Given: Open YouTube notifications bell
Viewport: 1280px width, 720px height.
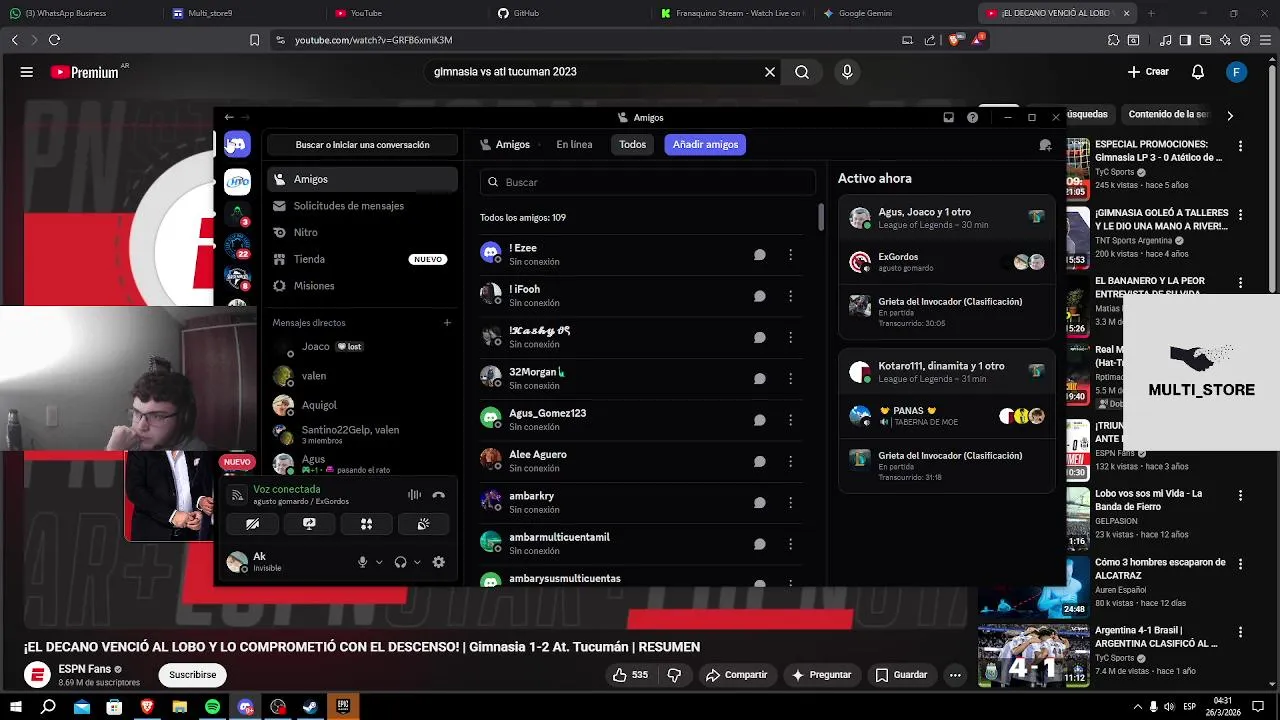Looking at the screenshot, I should coord(1198,72).
